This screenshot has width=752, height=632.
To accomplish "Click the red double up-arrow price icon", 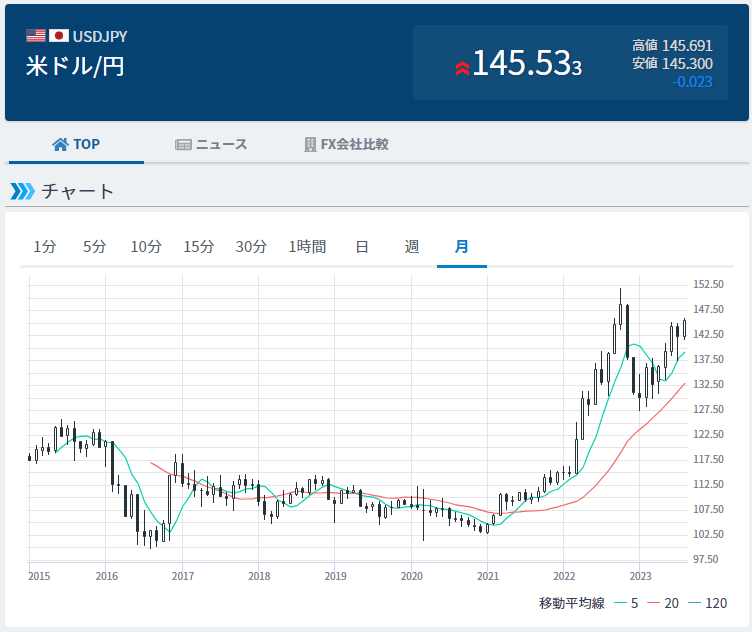I will click(x=461, y=68).
